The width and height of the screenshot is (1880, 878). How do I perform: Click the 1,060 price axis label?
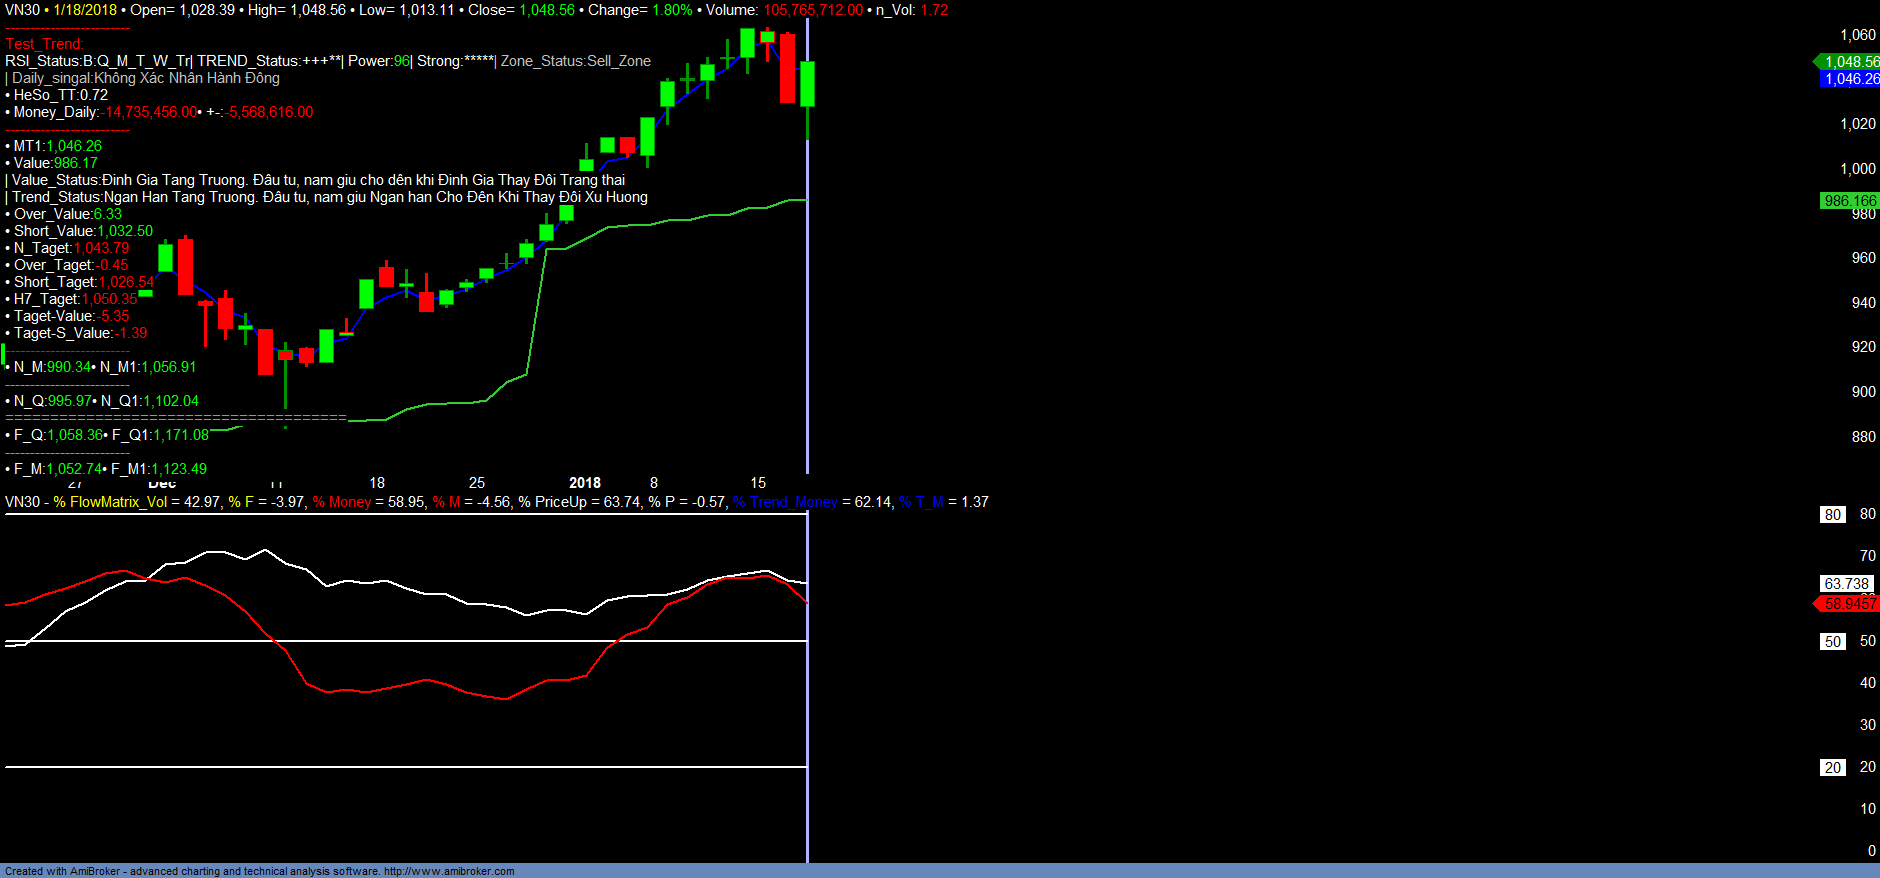tap(1857, 35)
